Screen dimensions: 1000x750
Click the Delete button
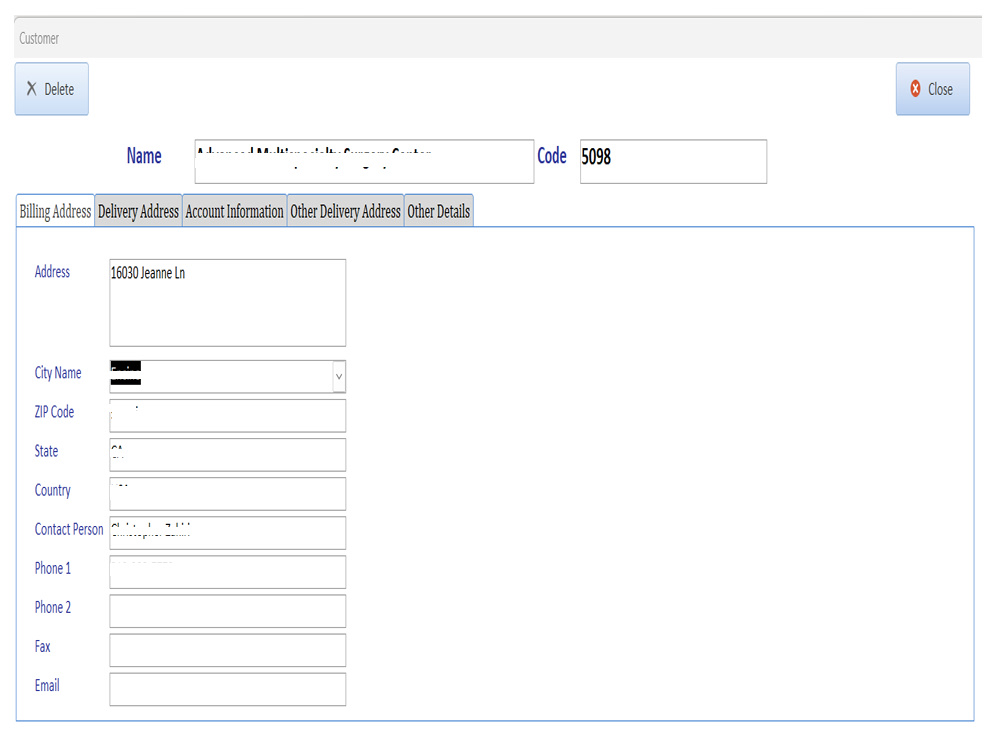[52, 89]
